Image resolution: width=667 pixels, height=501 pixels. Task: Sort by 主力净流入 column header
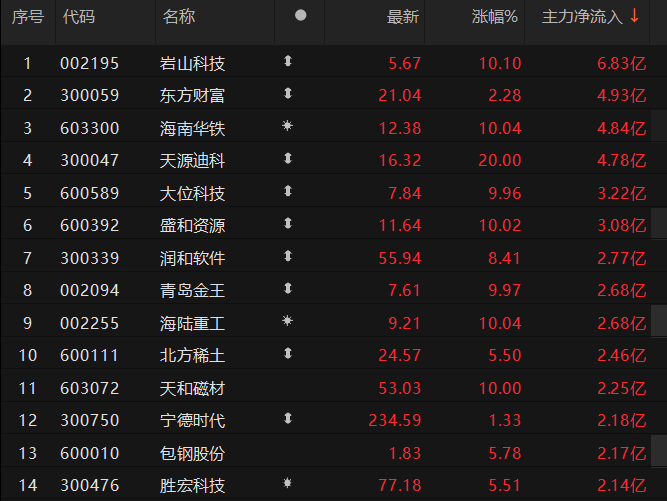(582, 17)
